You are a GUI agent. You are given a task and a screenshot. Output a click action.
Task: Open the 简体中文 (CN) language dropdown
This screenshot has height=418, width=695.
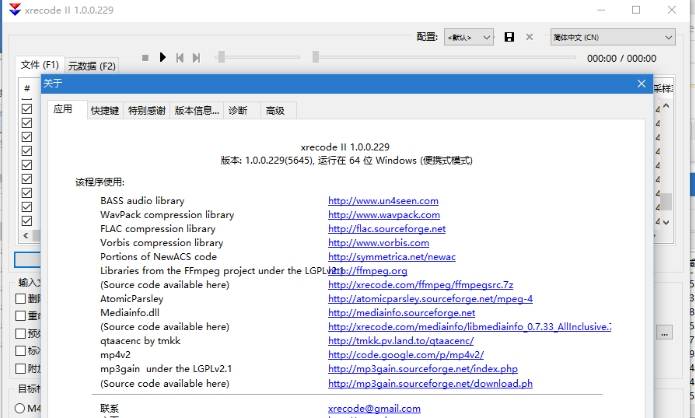[613, 37]
